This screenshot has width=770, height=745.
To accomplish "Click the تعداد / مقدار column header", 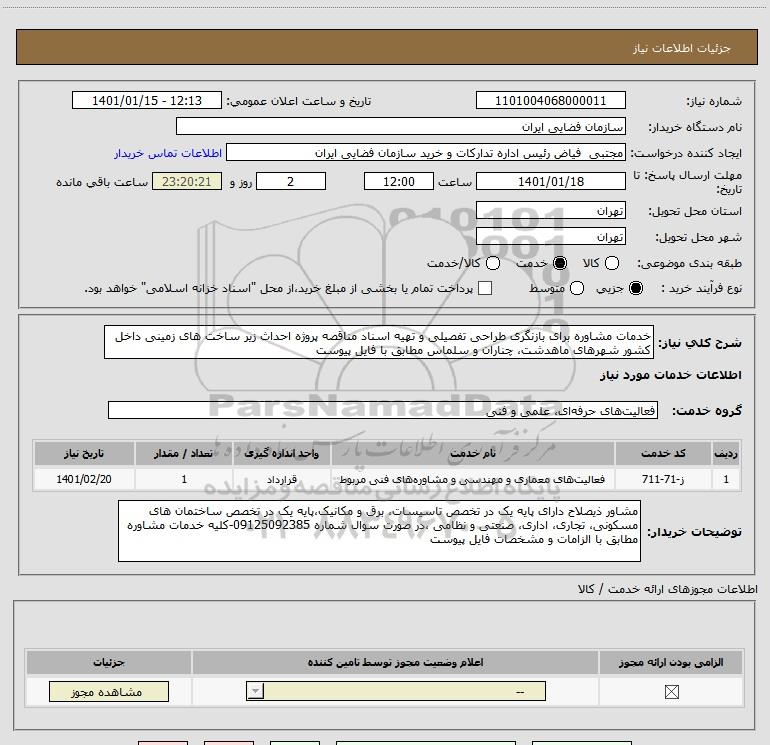I will 184,453.
